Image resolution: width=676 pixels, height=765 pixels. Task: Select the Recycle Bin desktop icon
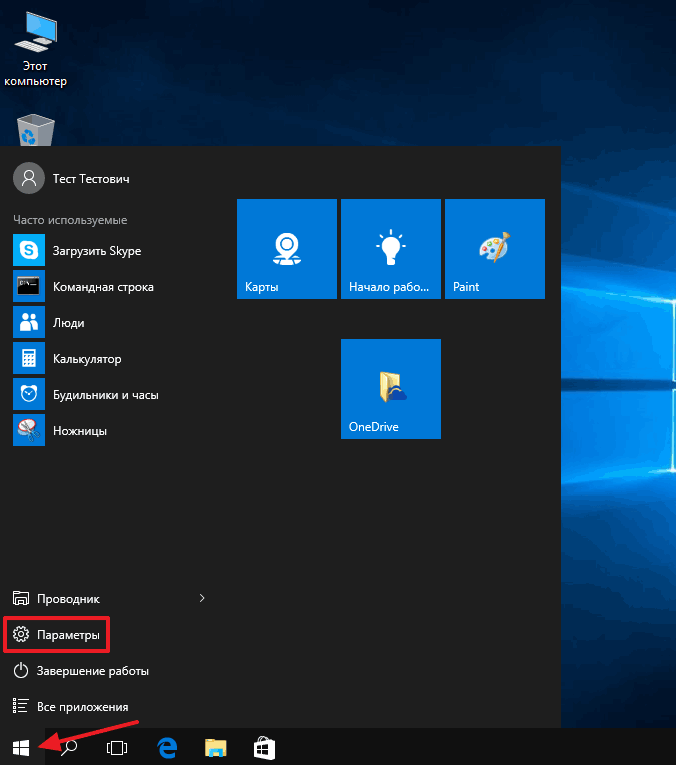[36, 130]
